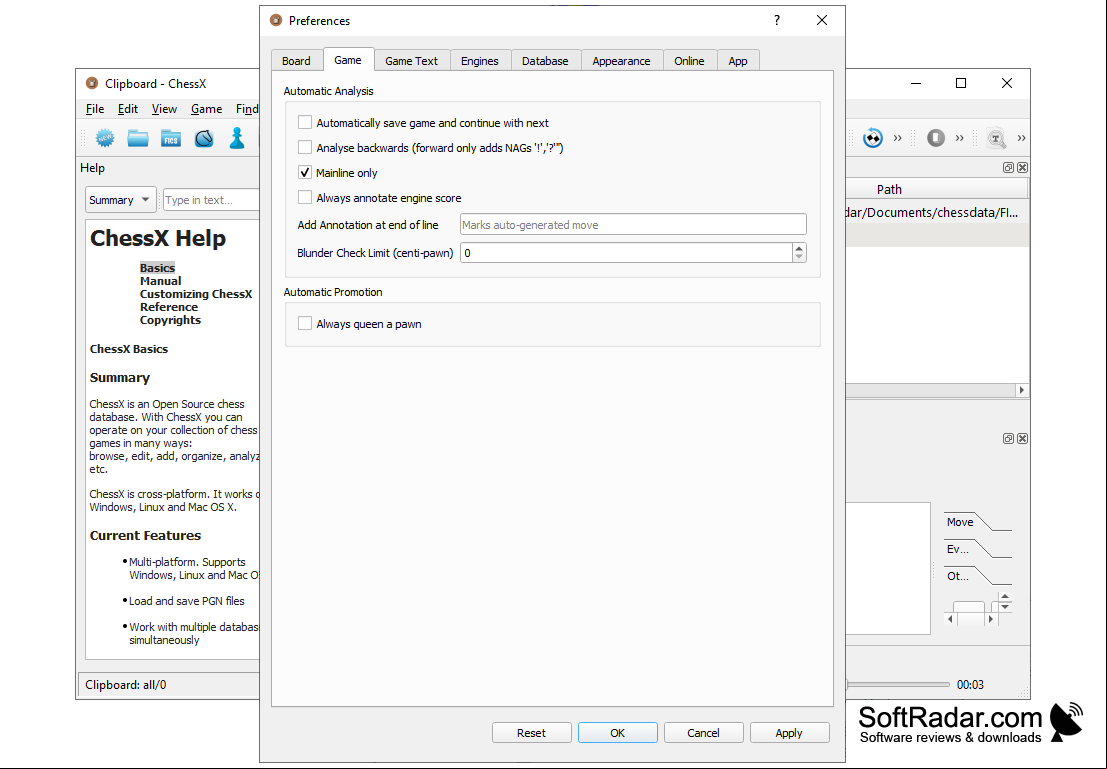Apply the preference changes
Viewport: 1107px width, 769px height.
[789, 733]
